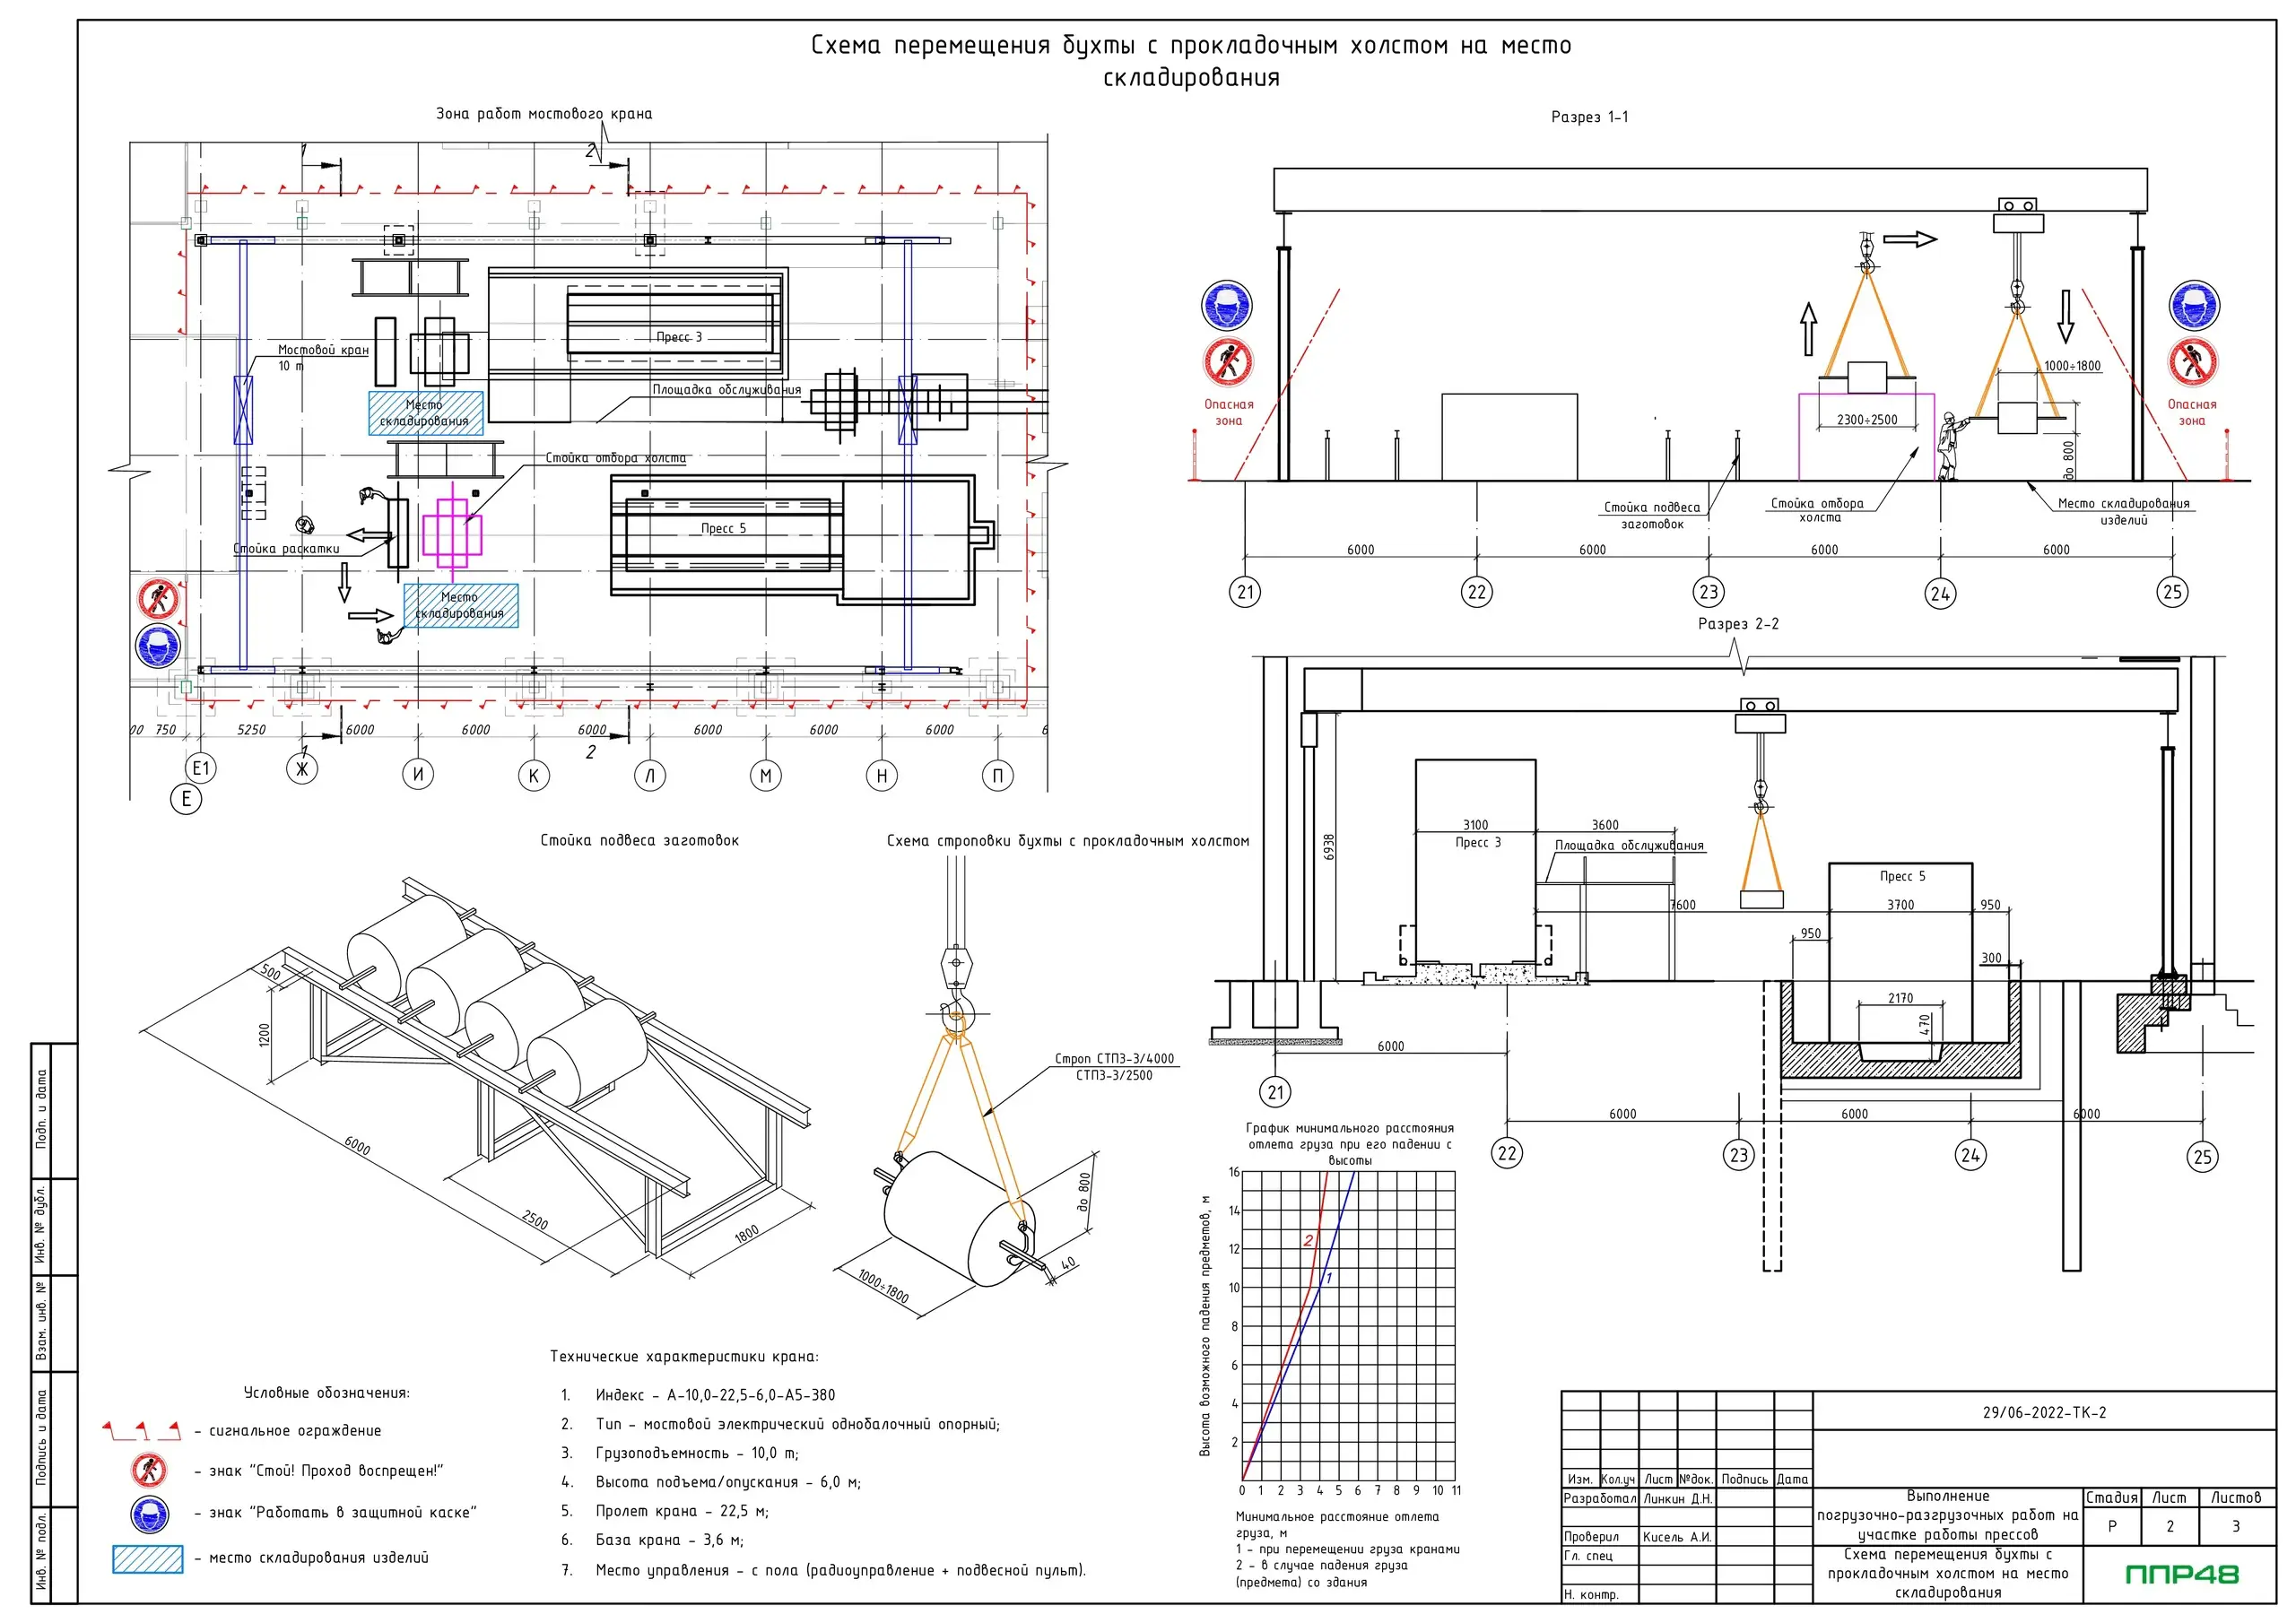Image resolution: width=2296 pixels, height=1623 pixels.
Task: Click the magenta holst stand on the floor plan
Action: [x=452, y=534]
